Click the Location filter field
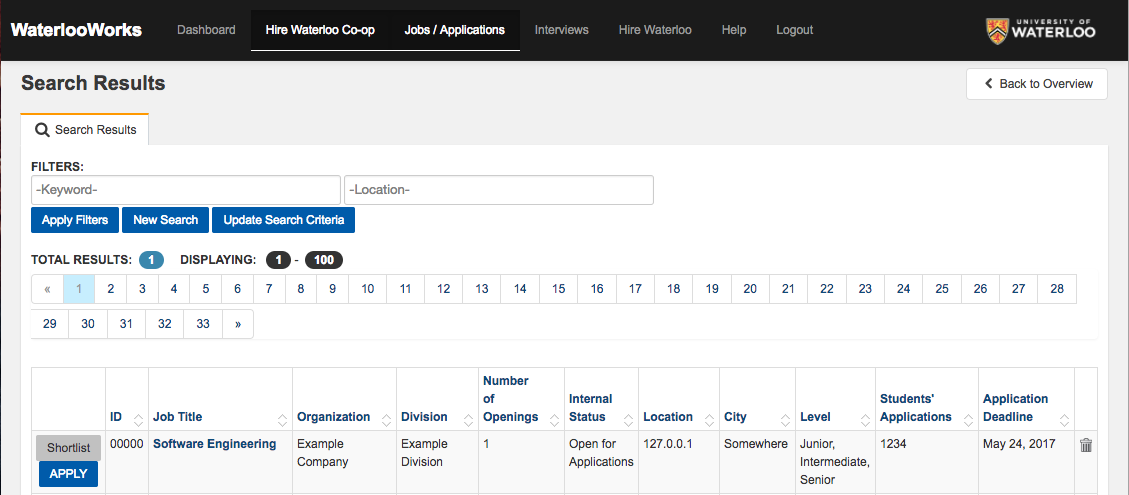 (x=499, y=190)
